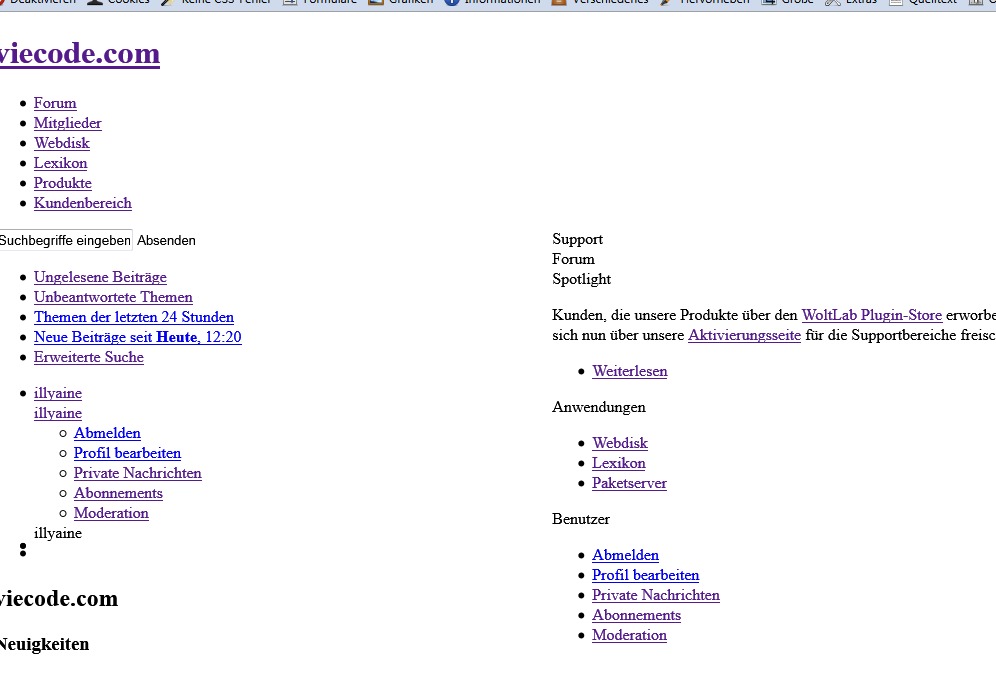This screenshot has width=996, height=688.
Task: Open Neue Beiträge seit Heute link
Action: [x=137, y=337]
